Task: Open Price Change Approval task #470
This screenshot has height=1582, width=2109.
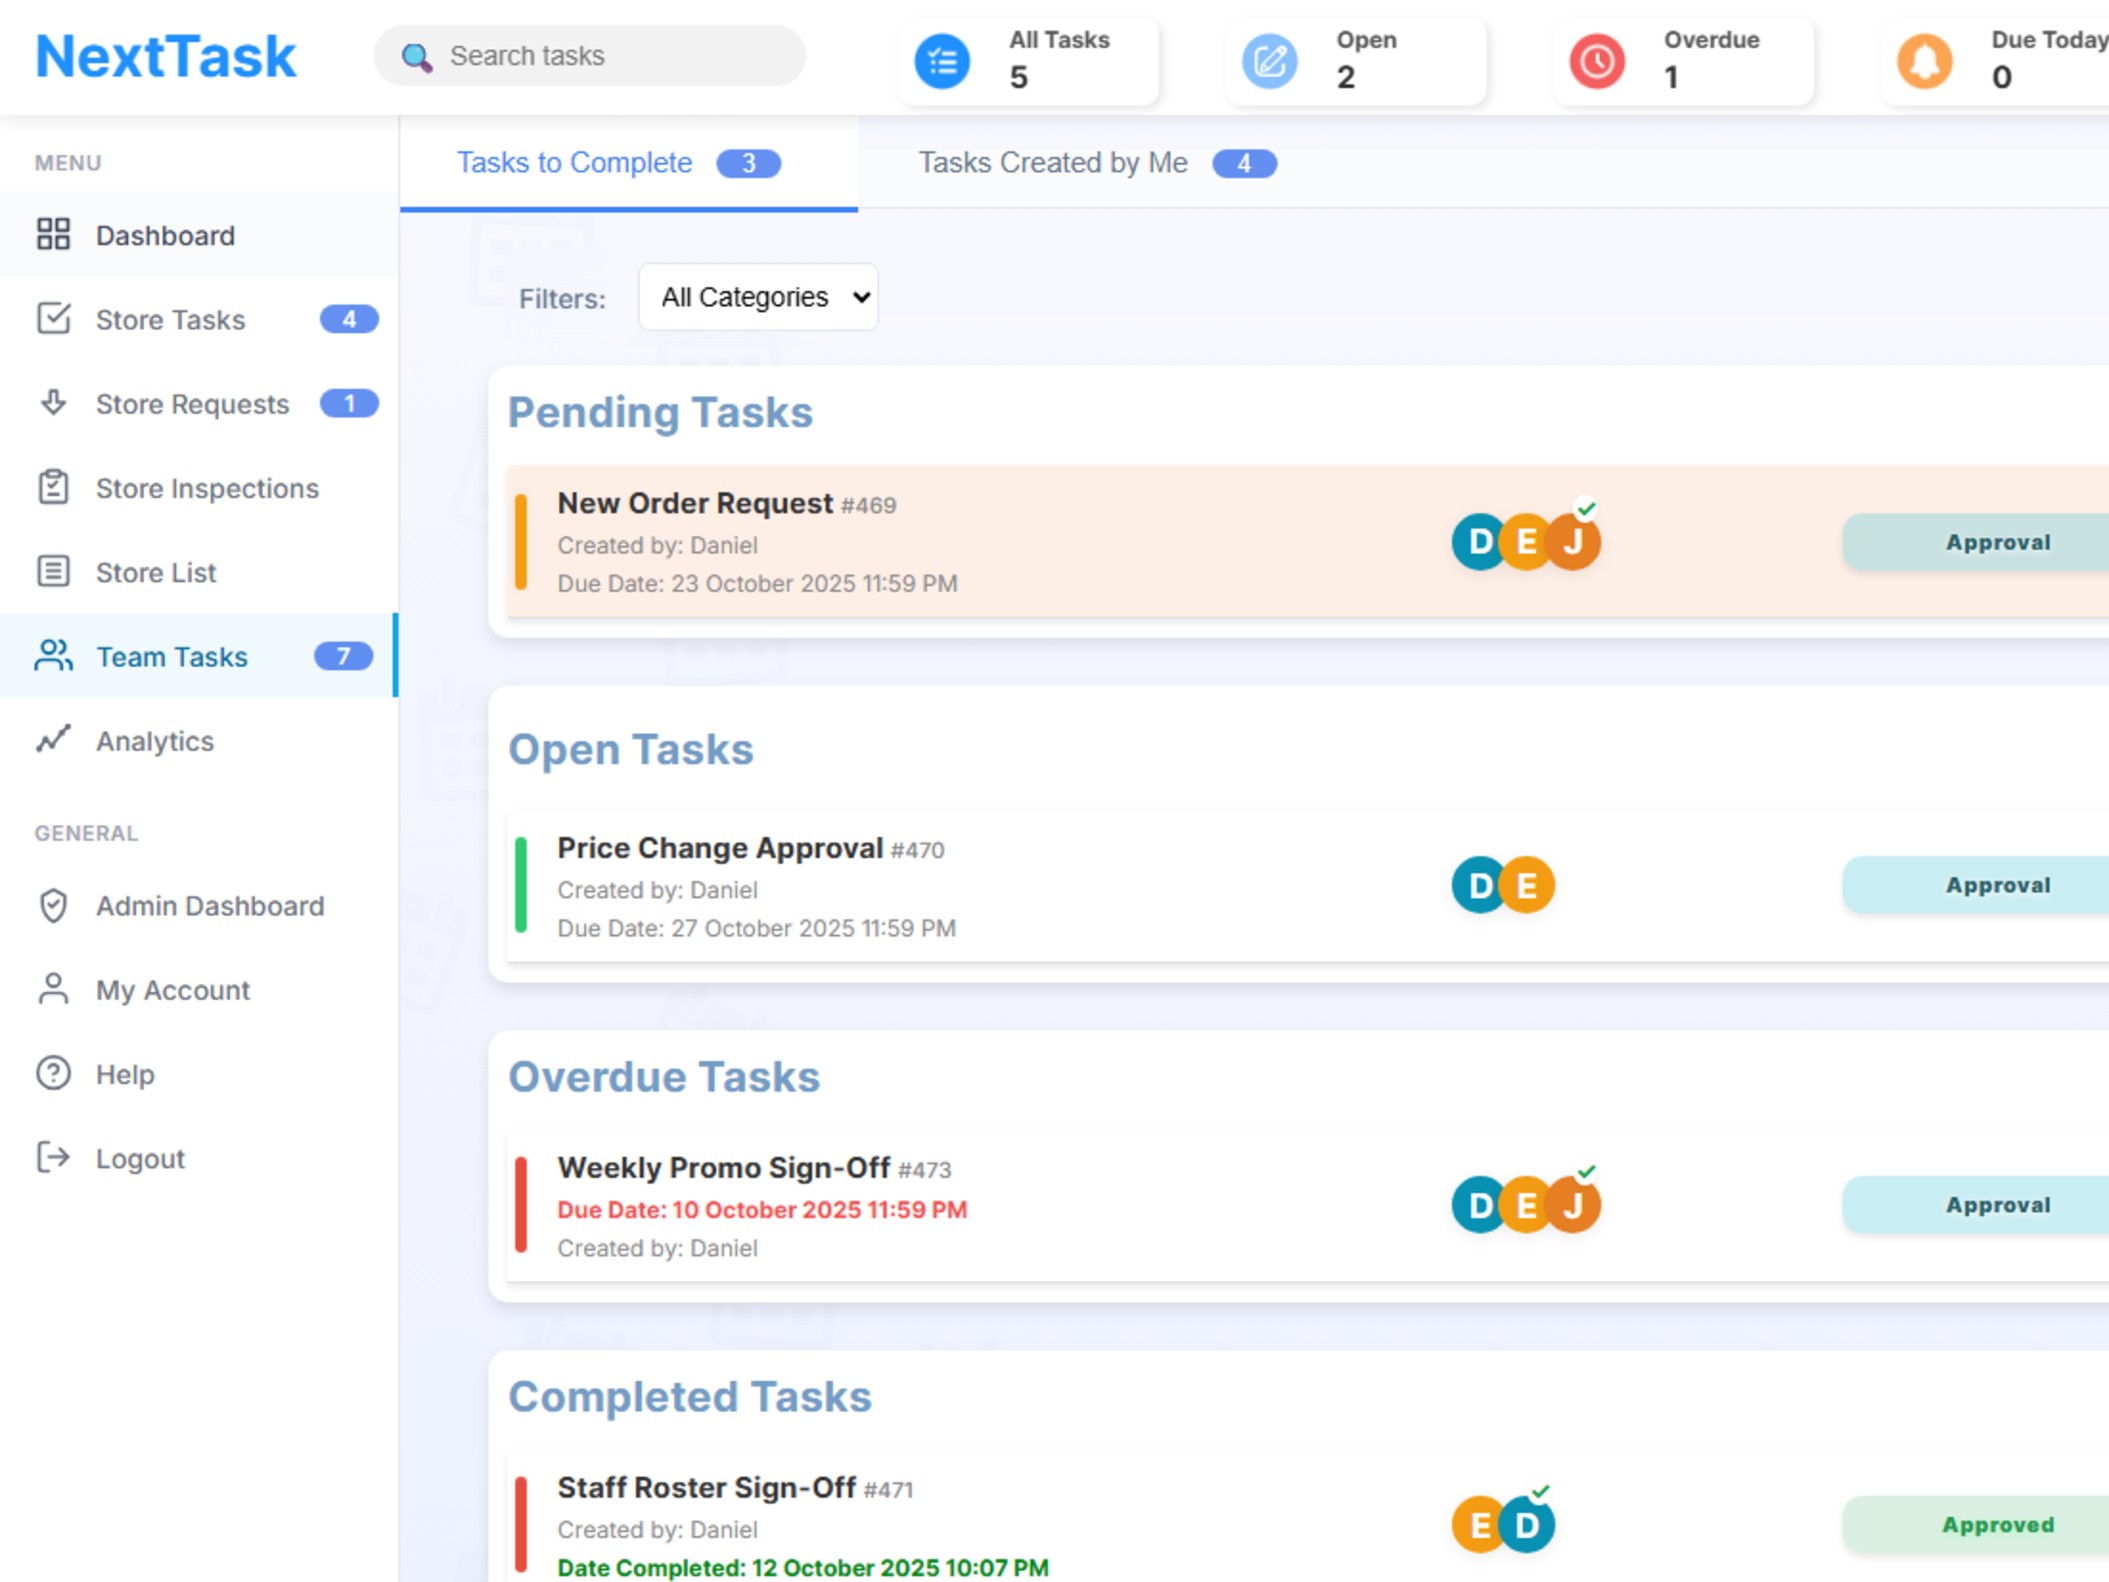Action: pyautogui.click(x=1307, y=886)
